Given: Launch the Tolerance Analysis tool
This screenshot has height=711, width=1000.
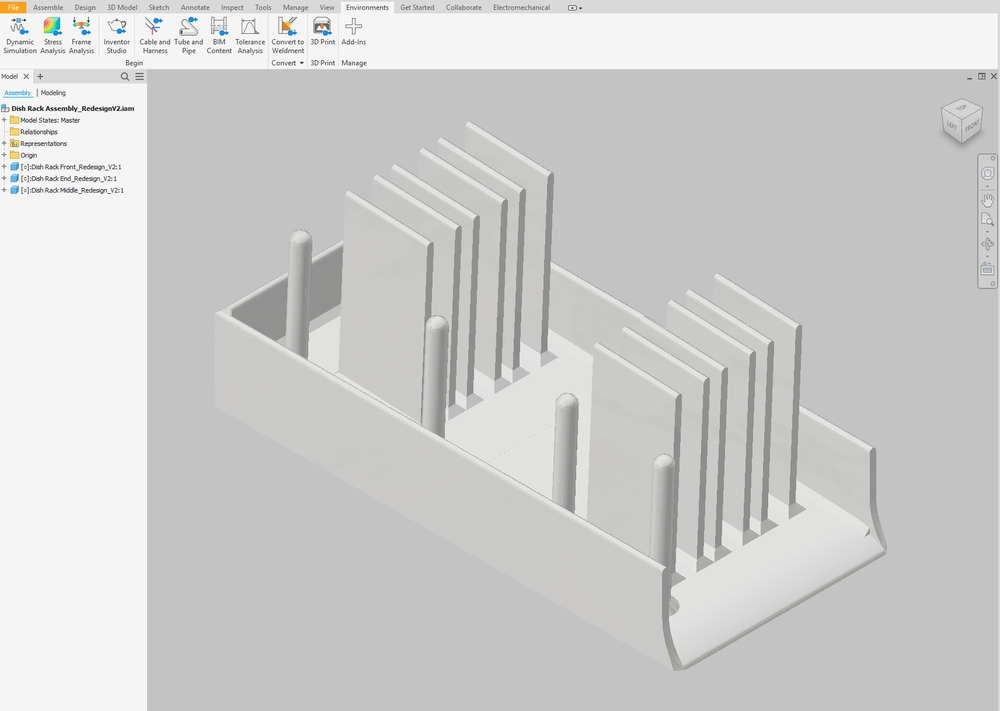Looking at the screenshot, I should [x=250, y=36].
